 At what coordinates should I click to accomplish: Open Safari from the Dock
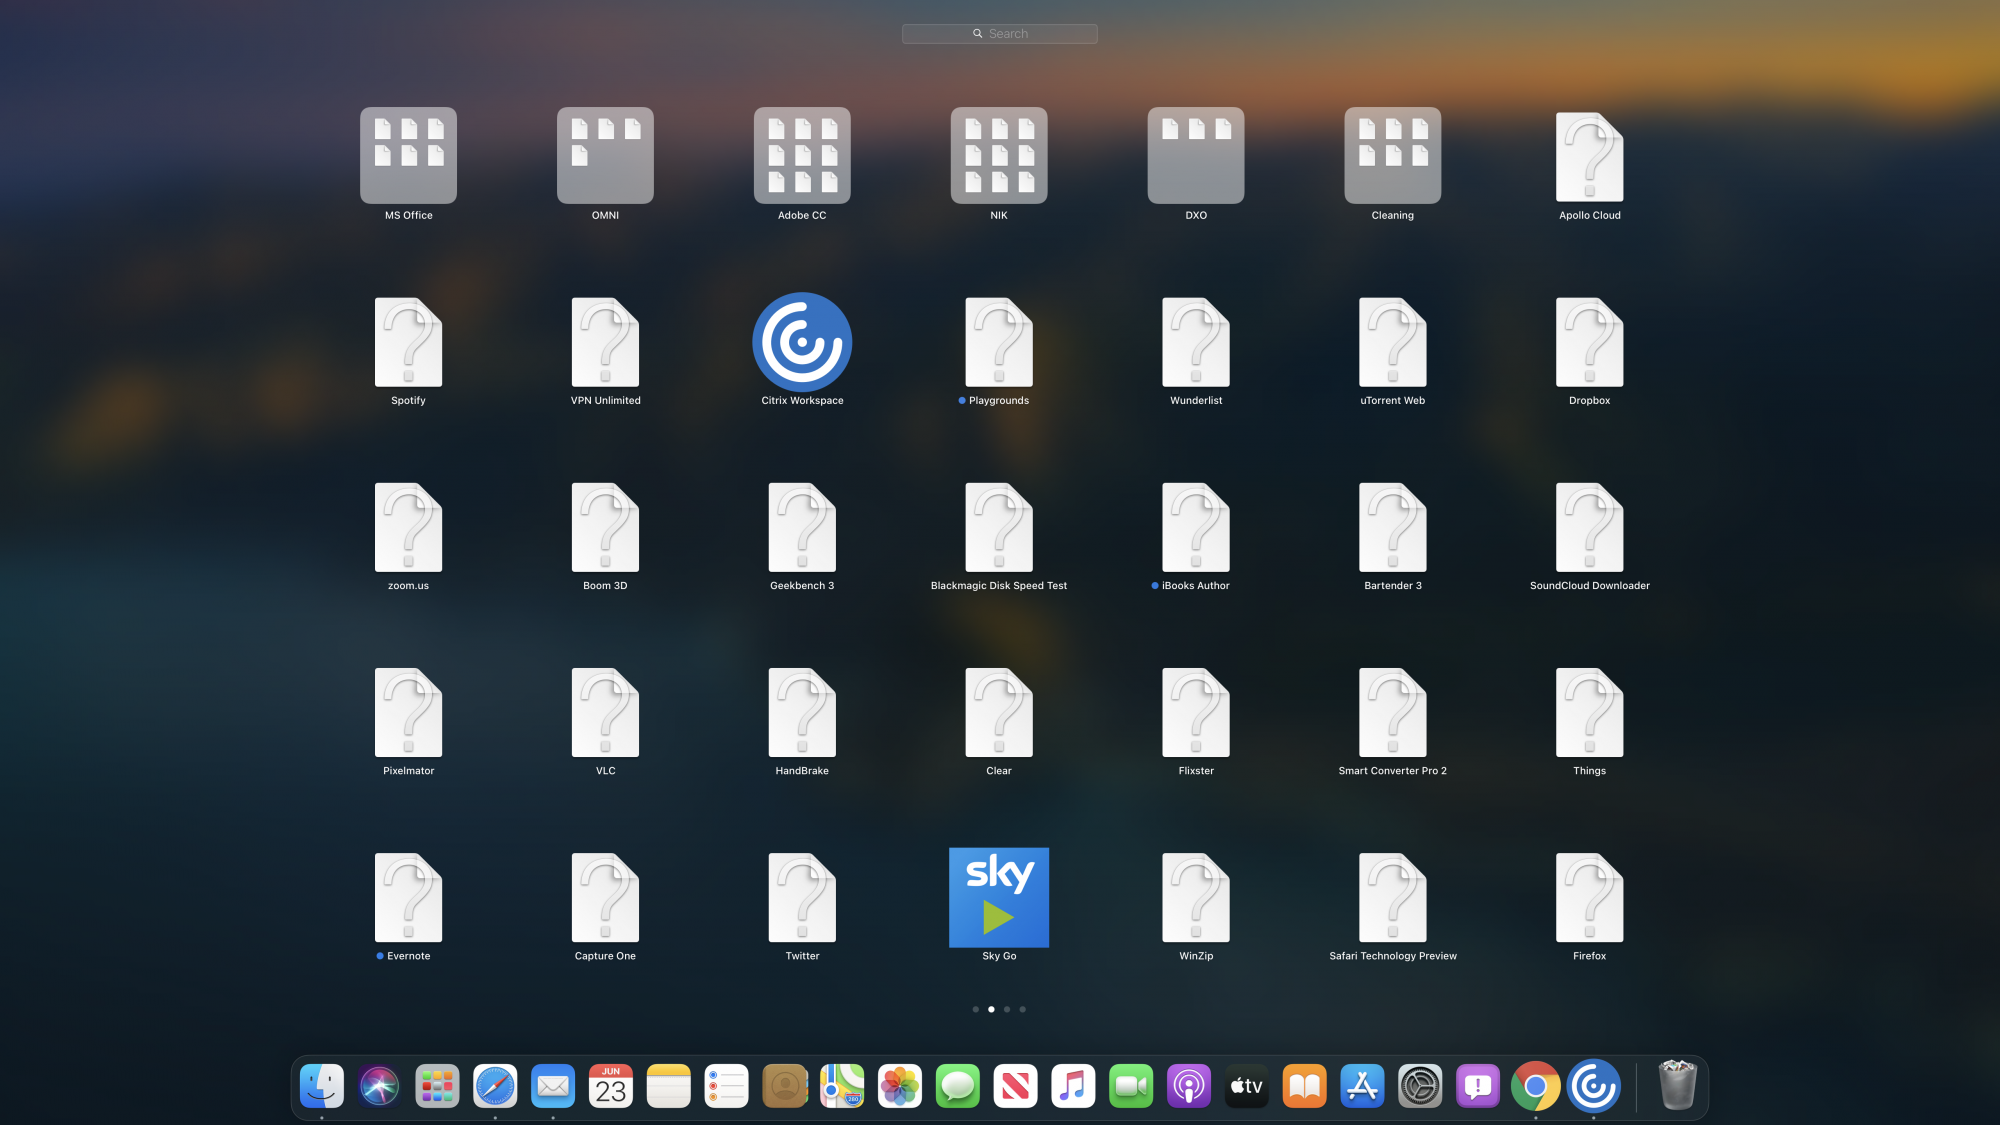click(495, 1086)
